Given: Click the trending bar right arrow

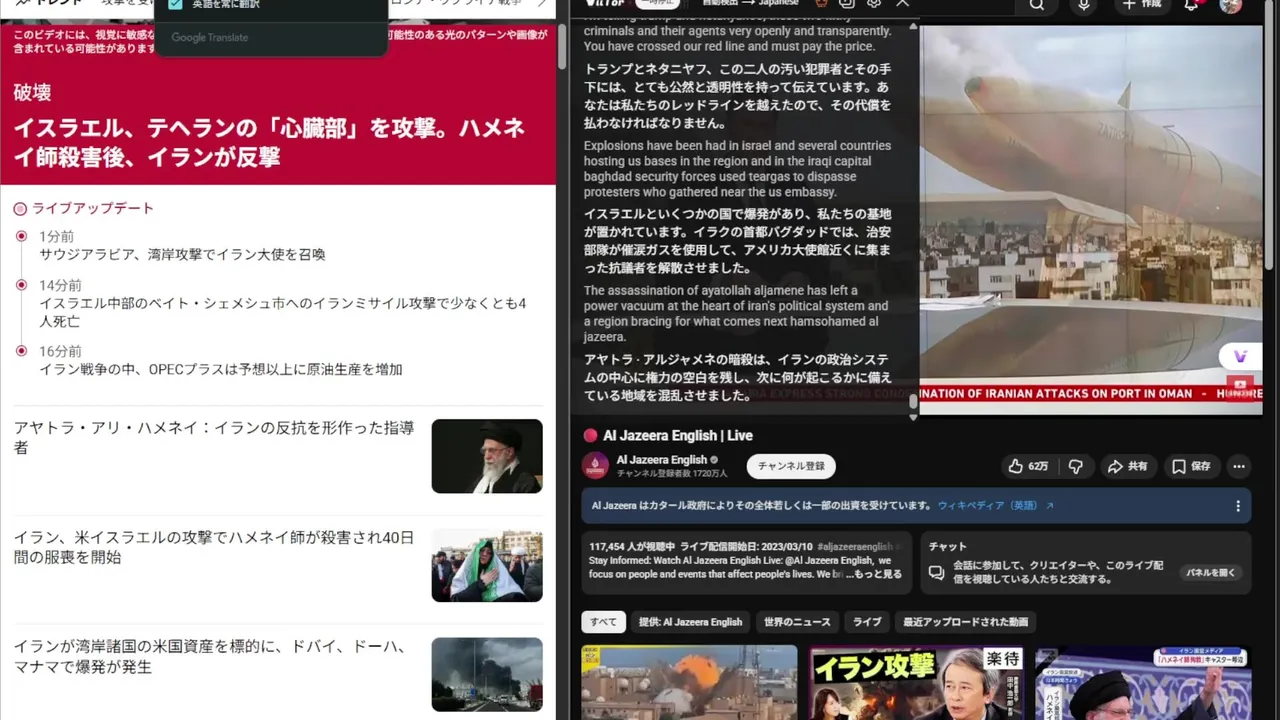Looking at the screenshot, I should tap(543, 3).
